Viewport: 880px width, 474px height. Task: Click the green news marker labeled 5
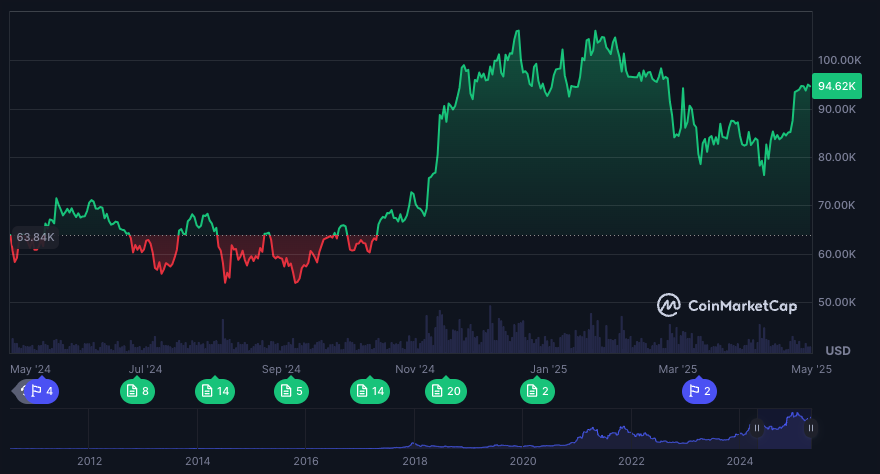coord(291,391)
